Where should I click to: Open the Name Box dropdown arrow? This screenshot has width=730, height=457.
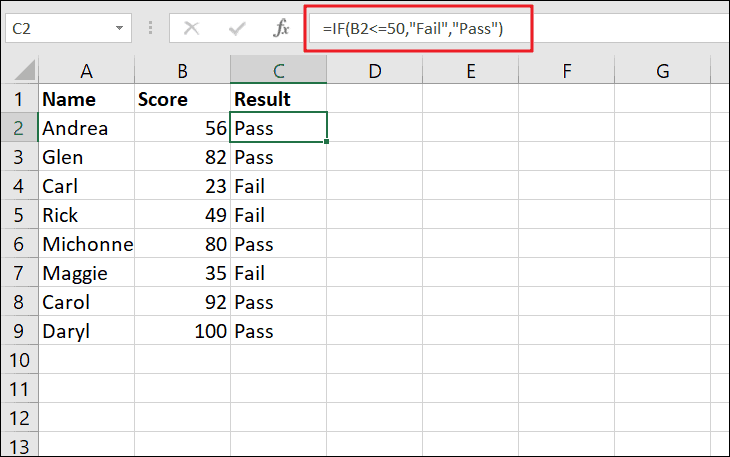click(x=119, y=29)
